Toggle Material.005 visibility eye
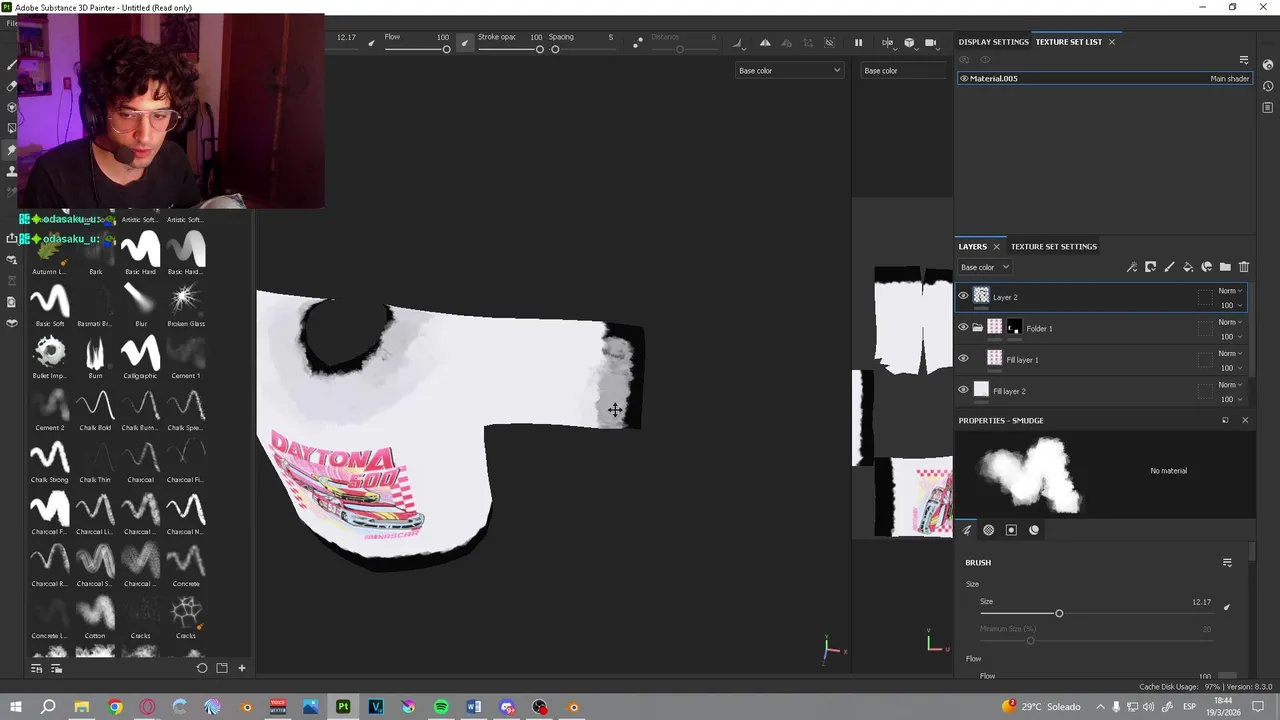The height and width of the screenshot is (720, 1280). coord(964,78)
